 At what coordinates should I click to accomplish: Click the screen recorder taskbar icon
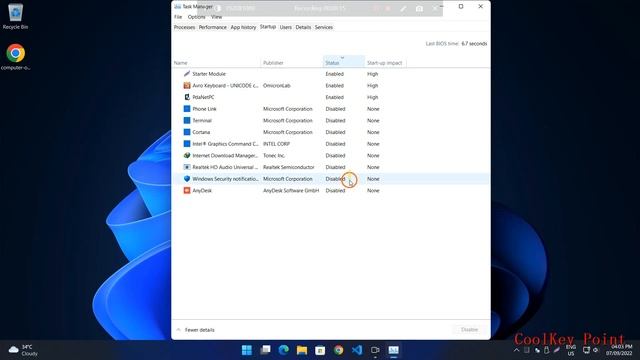coord(375,350)
